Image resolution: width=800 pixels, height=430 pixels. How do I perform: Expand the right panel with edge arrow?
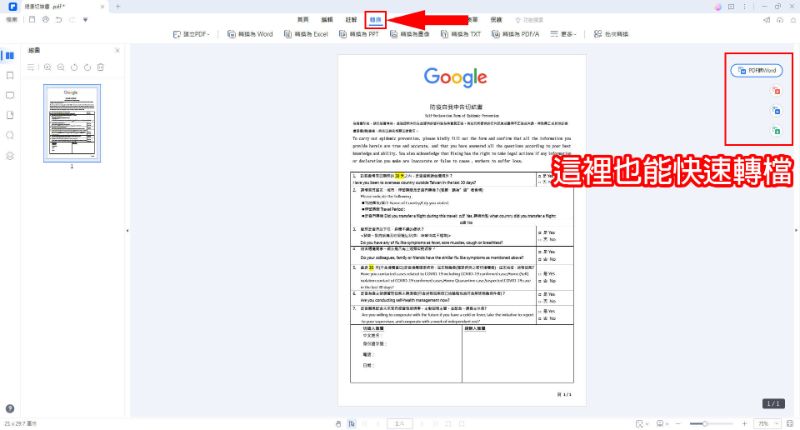click(796, 231)
